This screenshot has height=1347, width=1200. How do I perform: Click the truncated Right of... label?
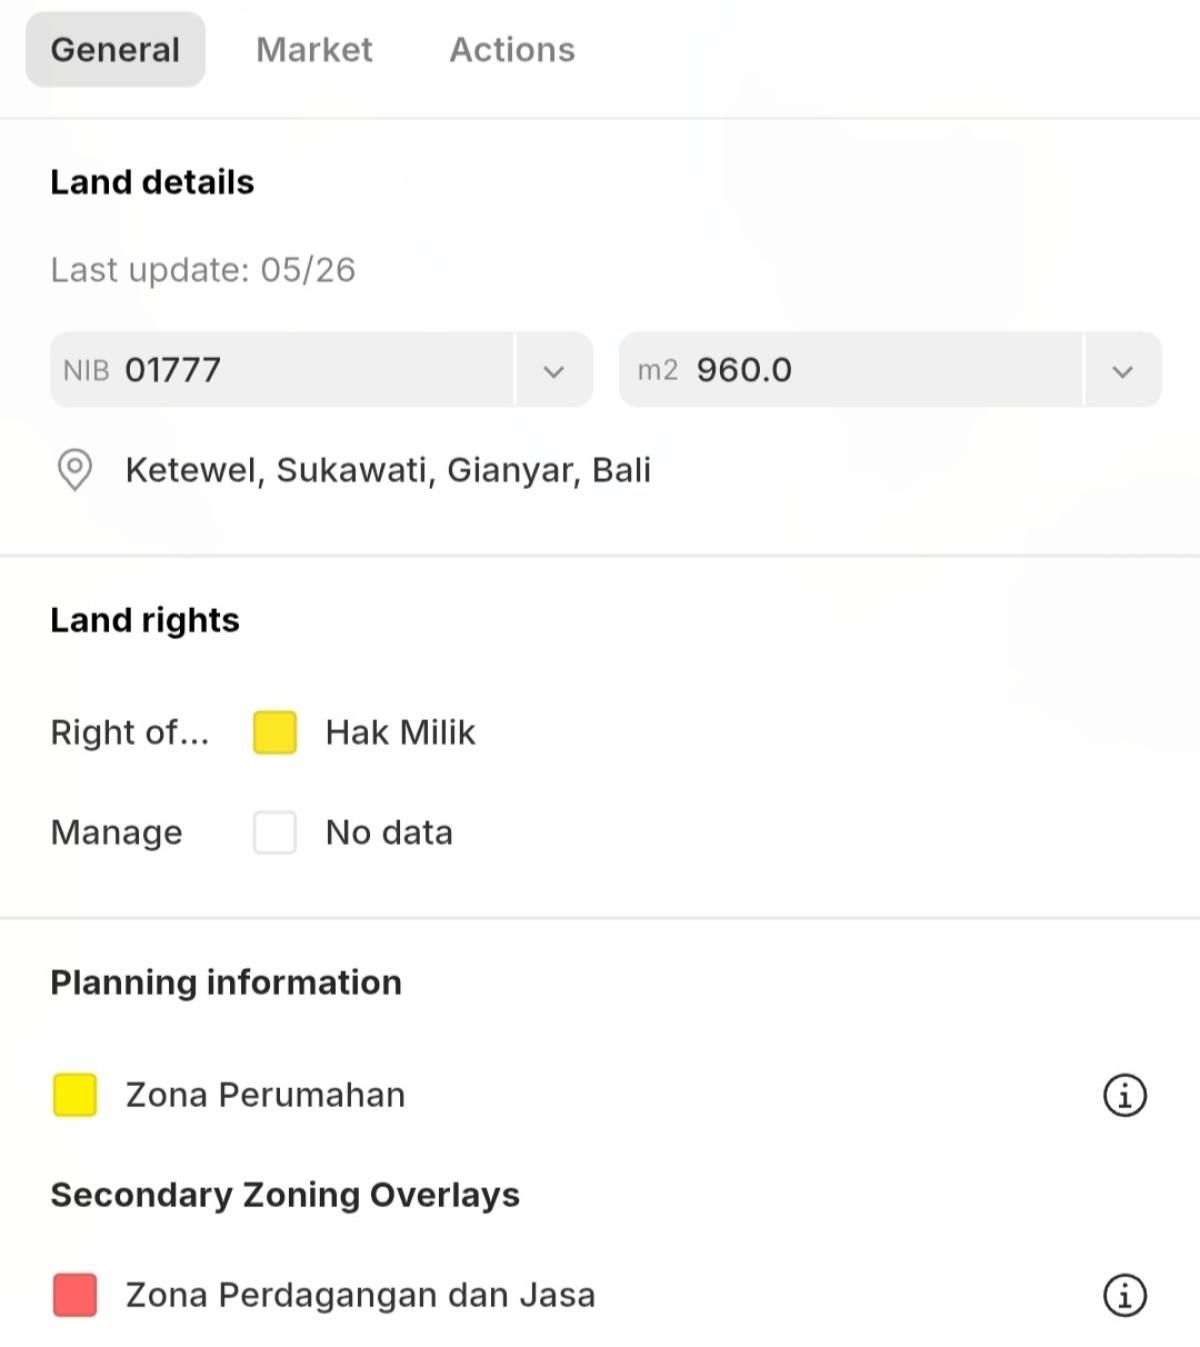point(130,732)
